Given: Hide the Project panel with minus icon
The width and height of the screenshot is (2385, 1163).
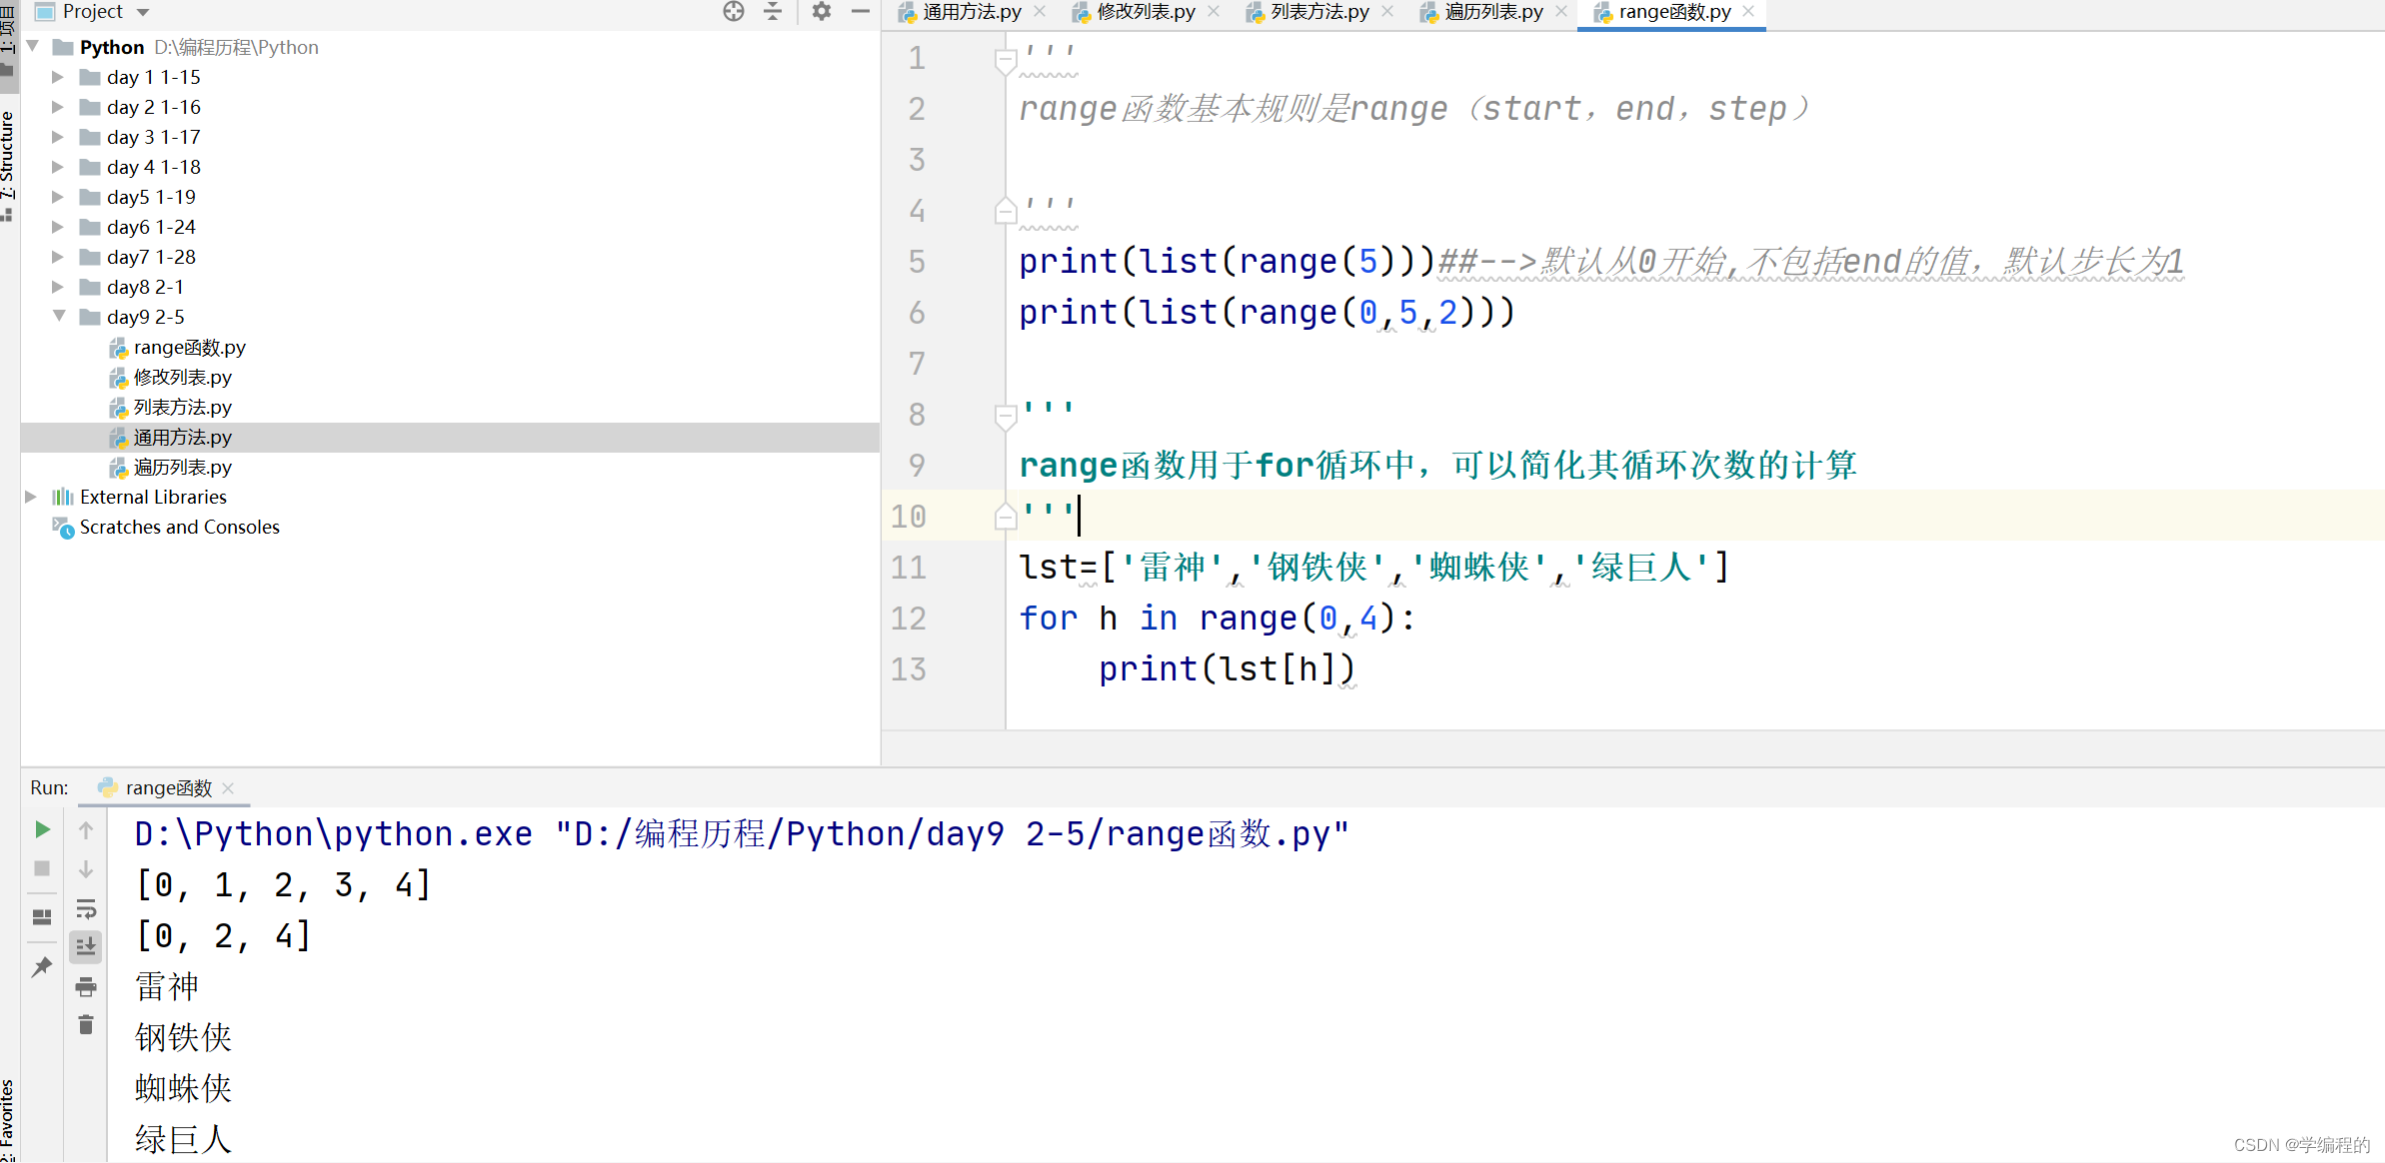Looking at the screenshot, I should point(860,12).
